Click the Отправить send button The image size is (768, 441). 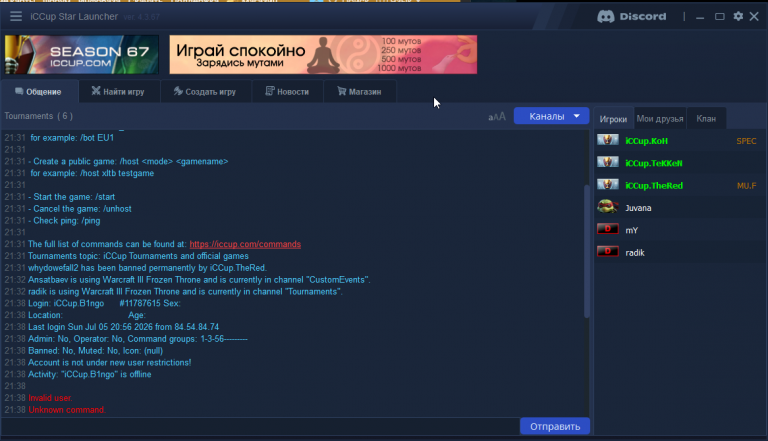coord(554,426)
